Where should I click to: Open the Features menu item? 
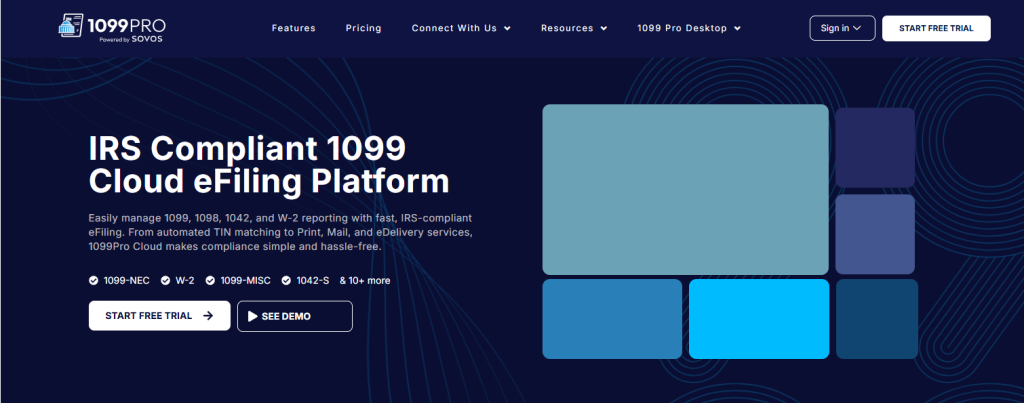(x=293, y=28)
